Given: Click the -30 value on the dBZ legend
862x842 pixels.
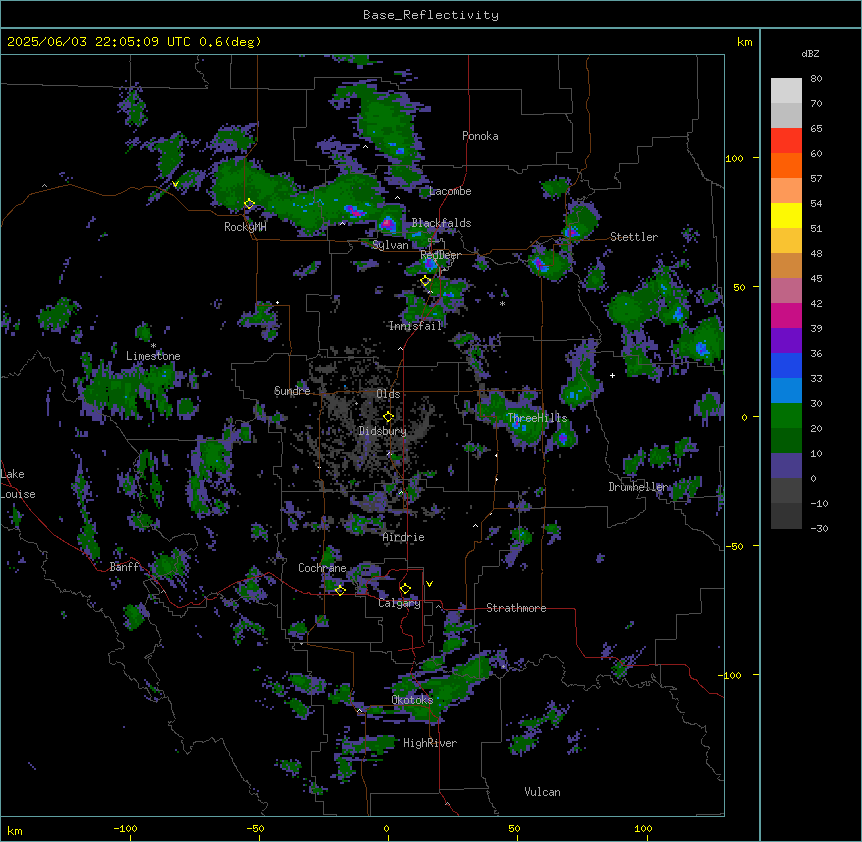Looking at the screenshot, I should pyautogui.click(x=819, y=528).
